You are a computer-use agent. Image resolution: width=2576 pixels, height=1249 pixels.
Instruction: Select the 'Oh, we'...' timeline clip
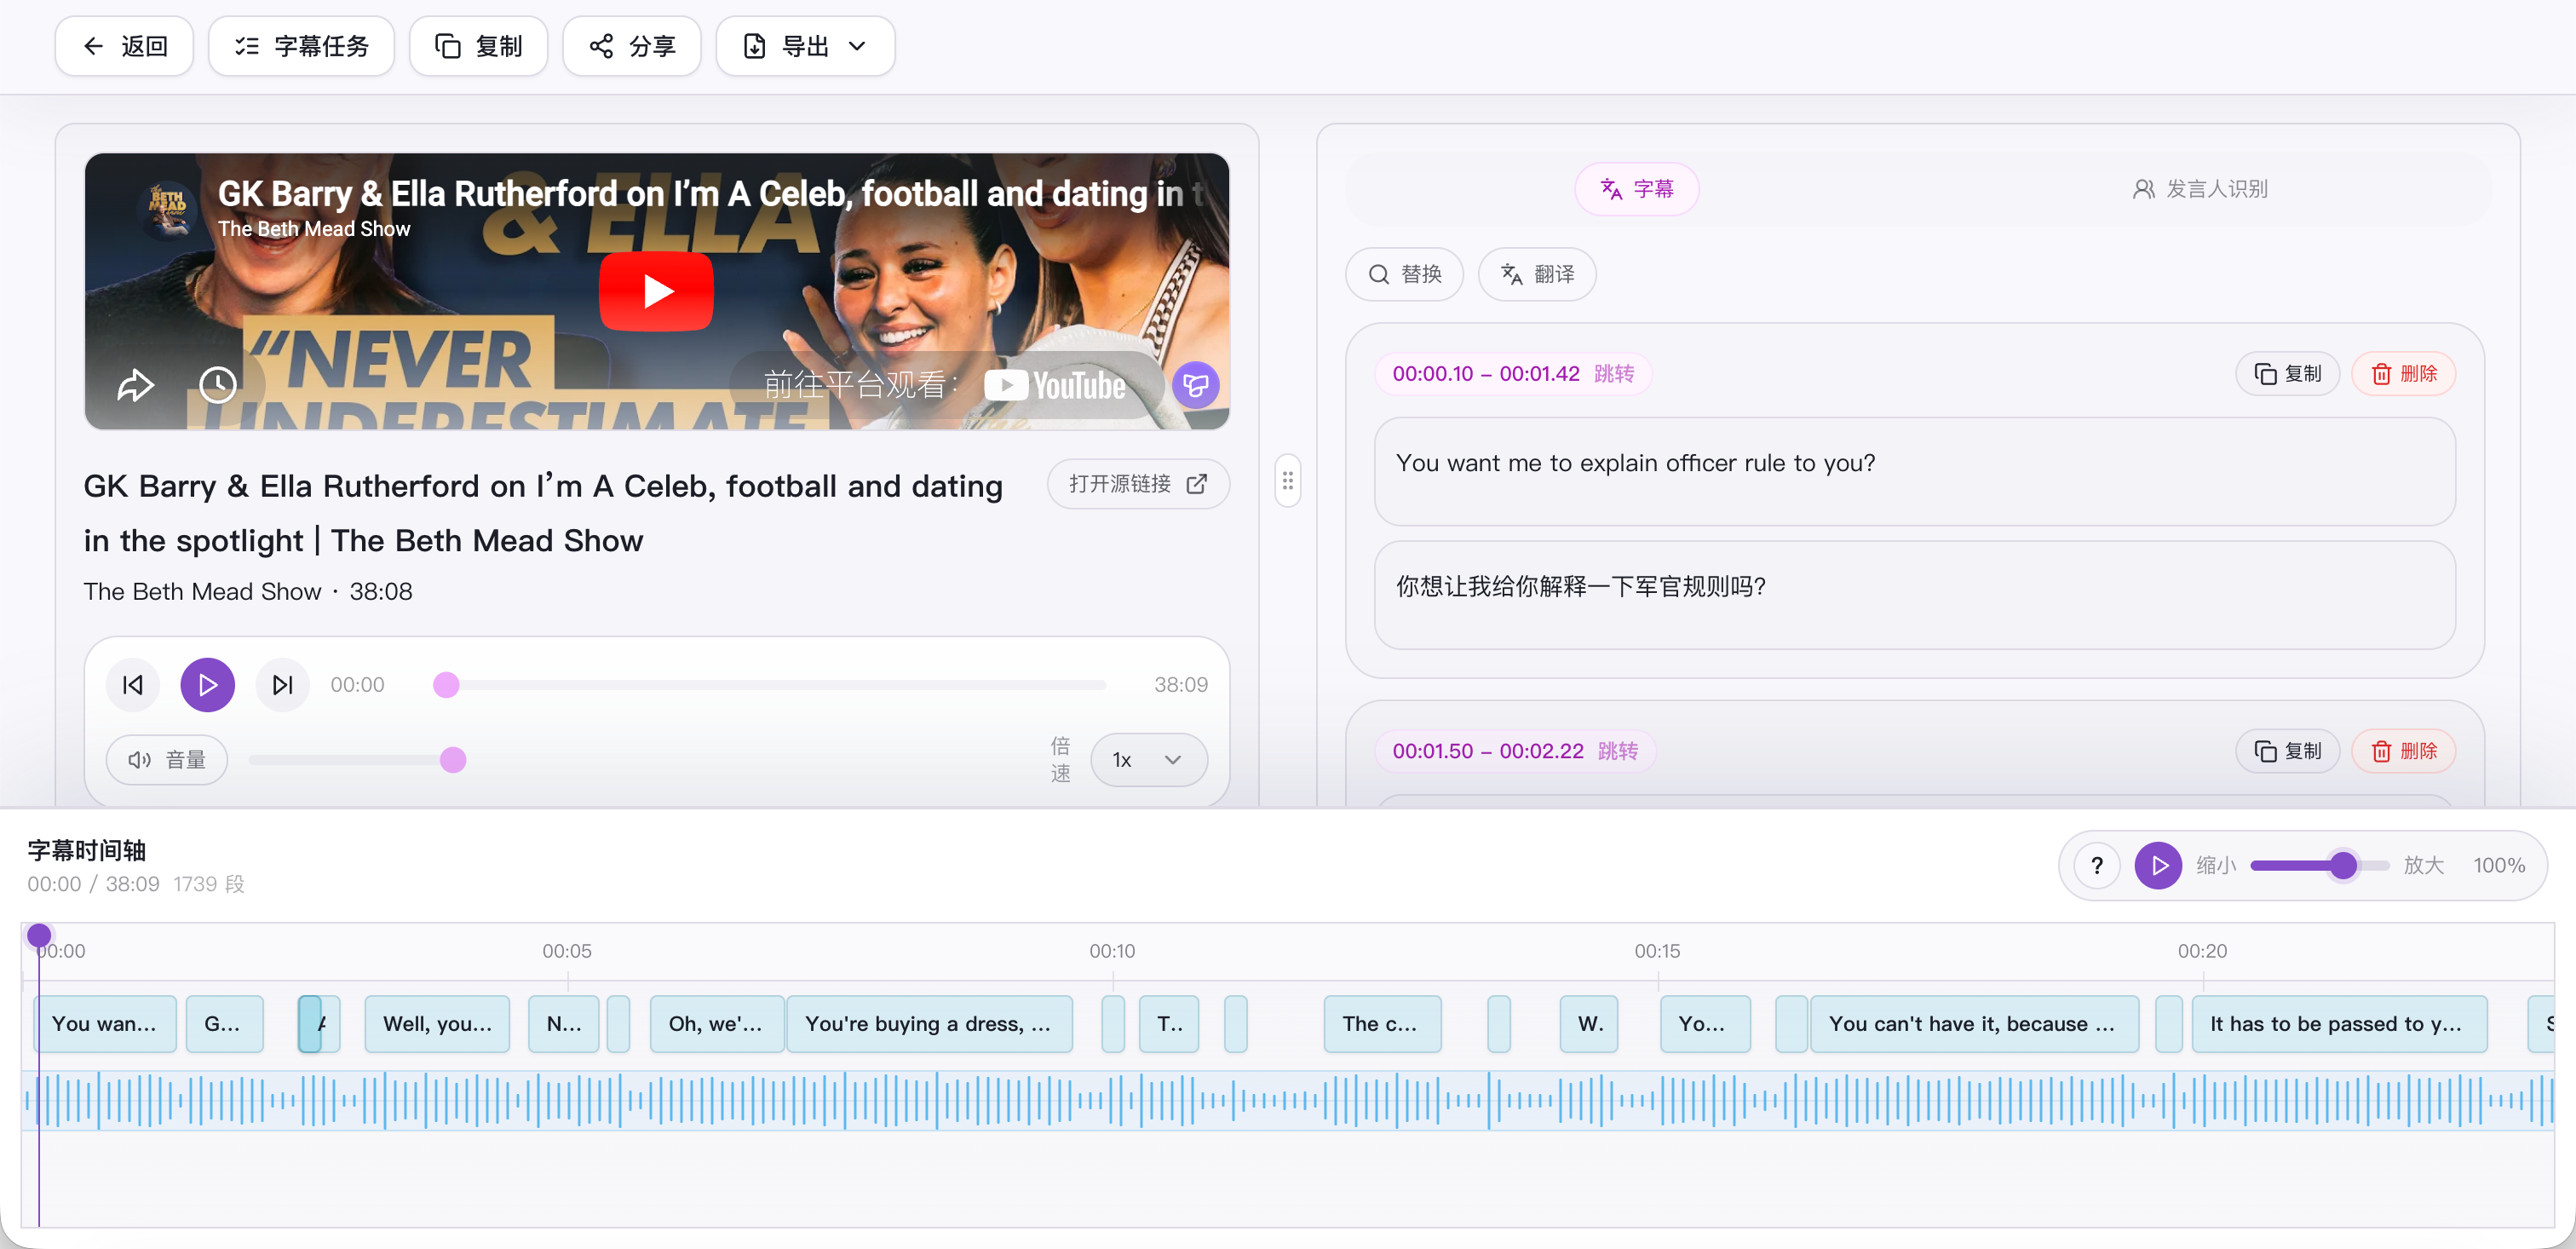(x=716, y=1023)
